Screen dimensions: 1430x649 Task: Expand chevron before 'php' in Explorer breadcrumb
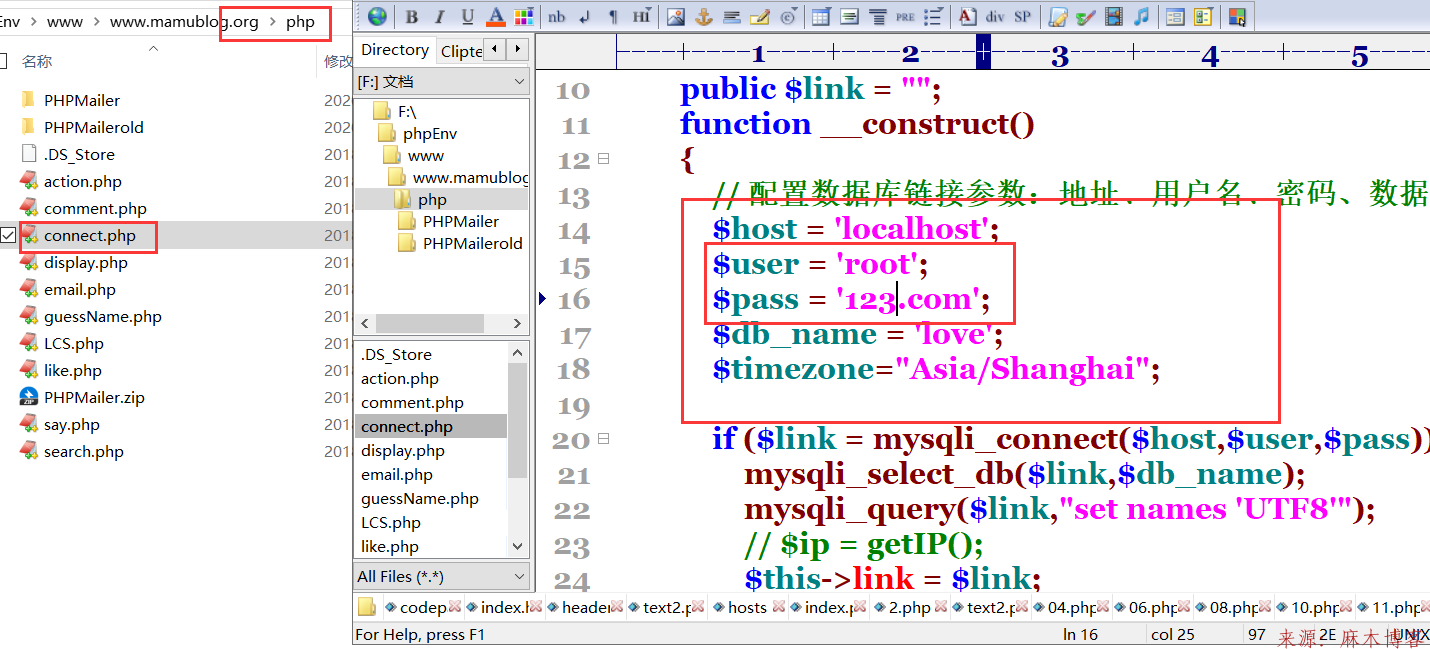tap(273, 21)
